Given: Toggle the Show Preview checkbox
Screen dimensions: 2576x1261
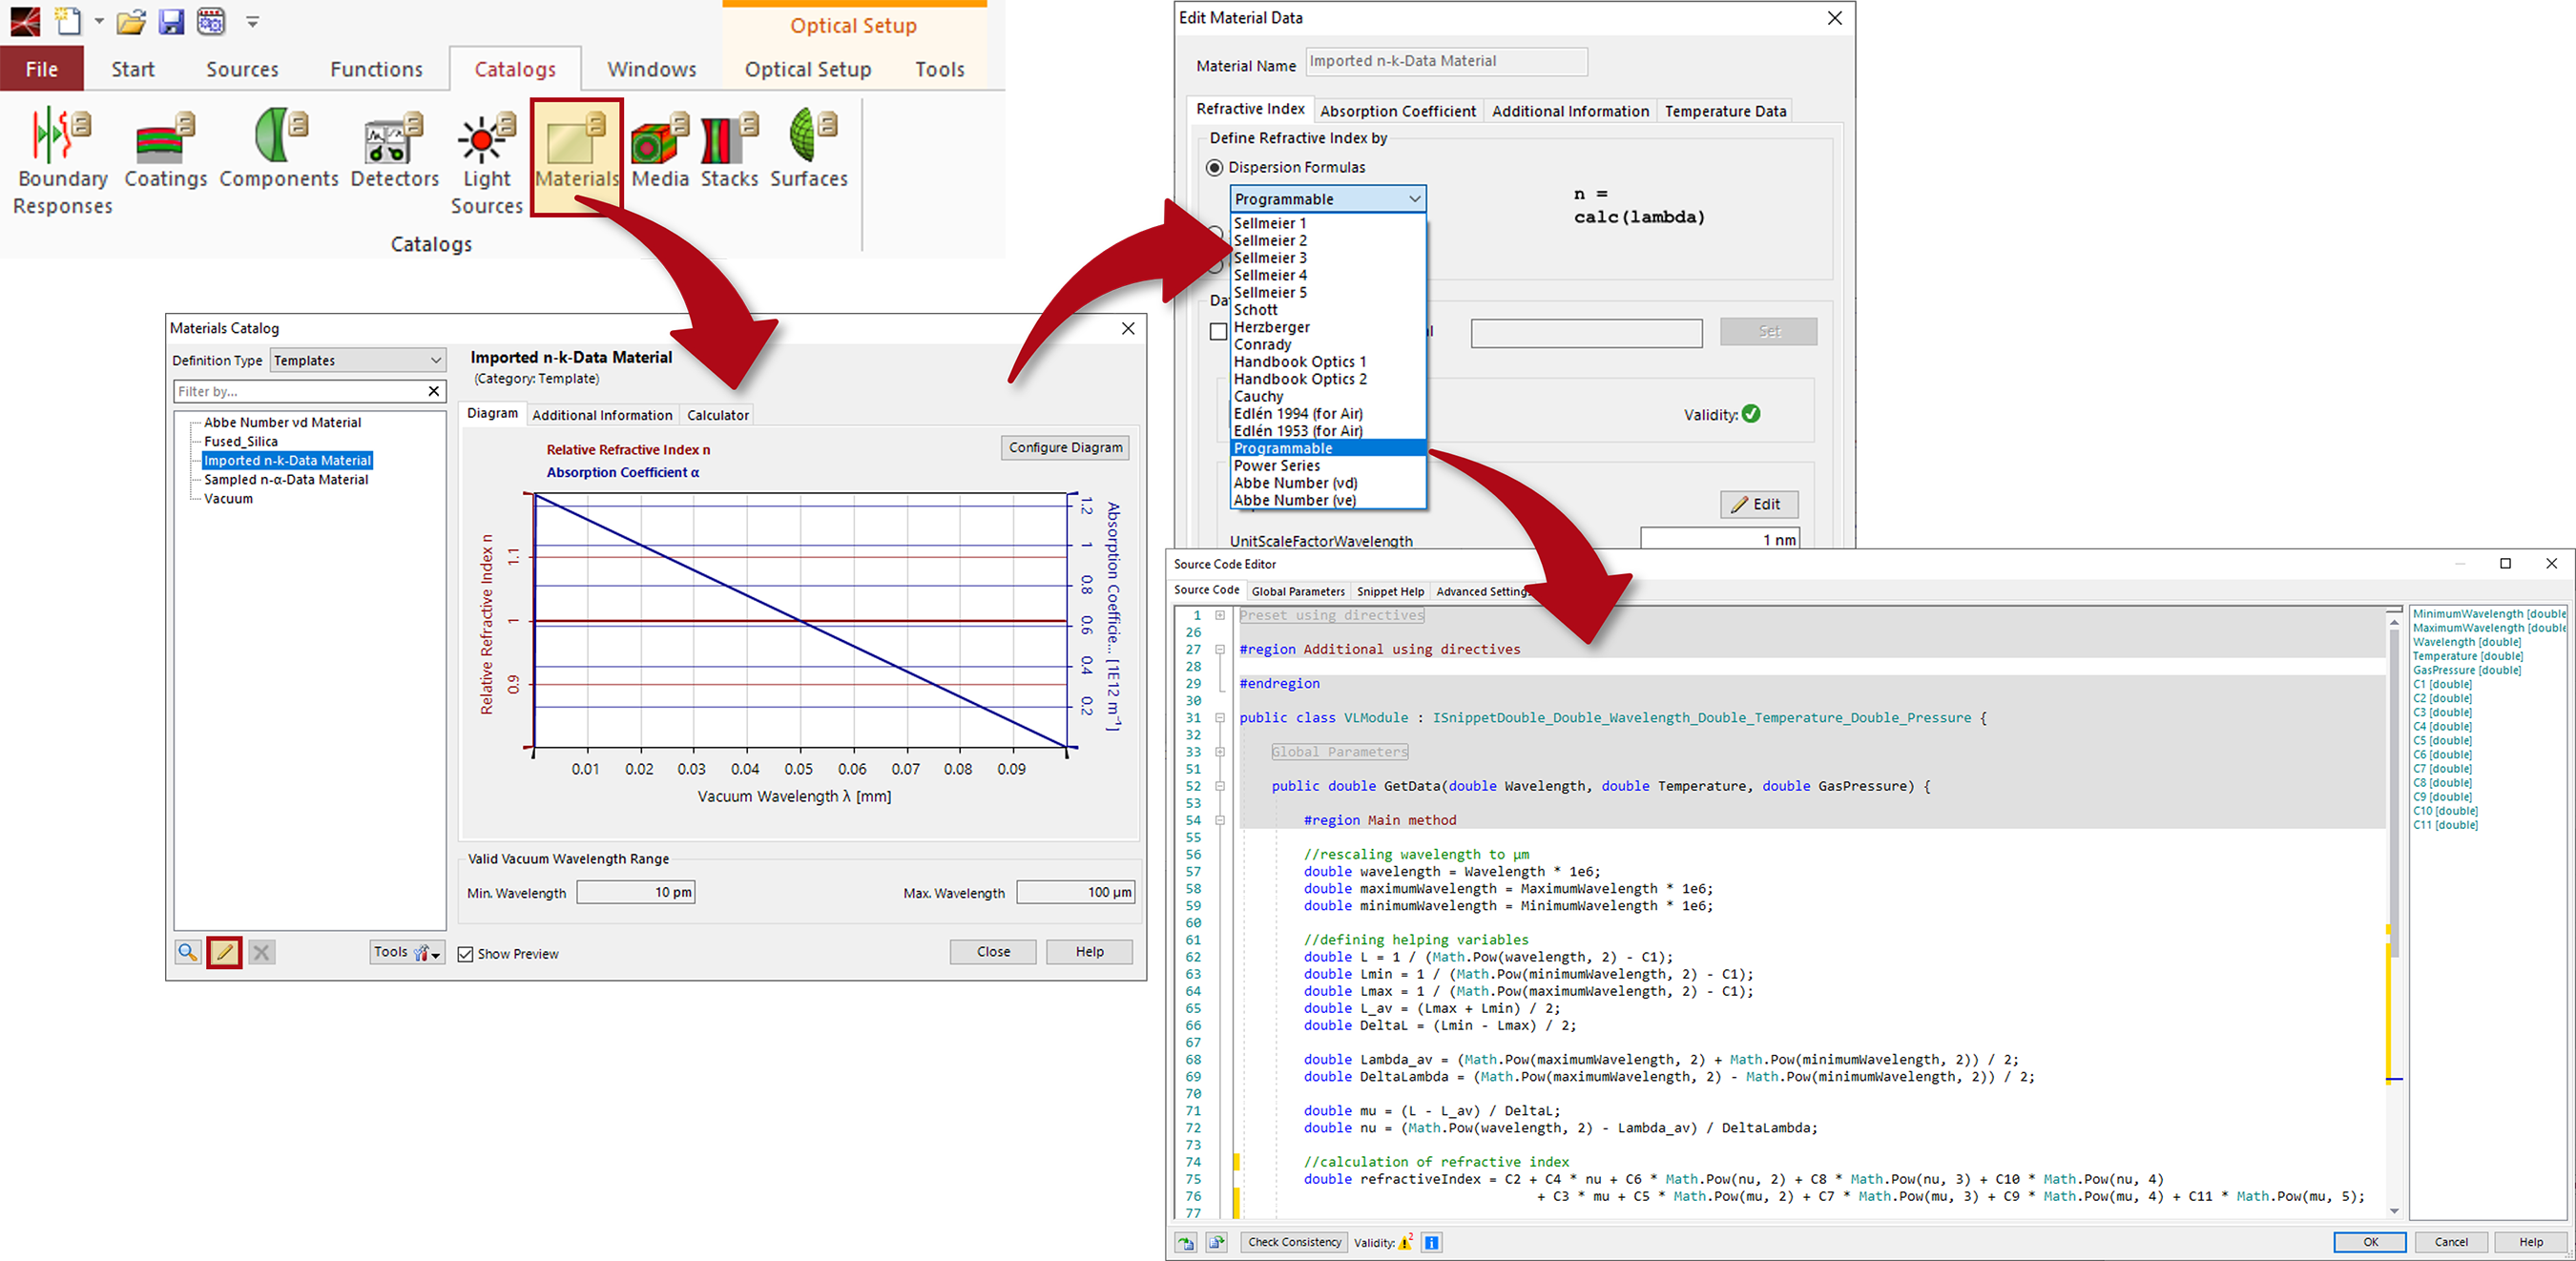Looking at the screenshot, I should [x=466, y=953].
